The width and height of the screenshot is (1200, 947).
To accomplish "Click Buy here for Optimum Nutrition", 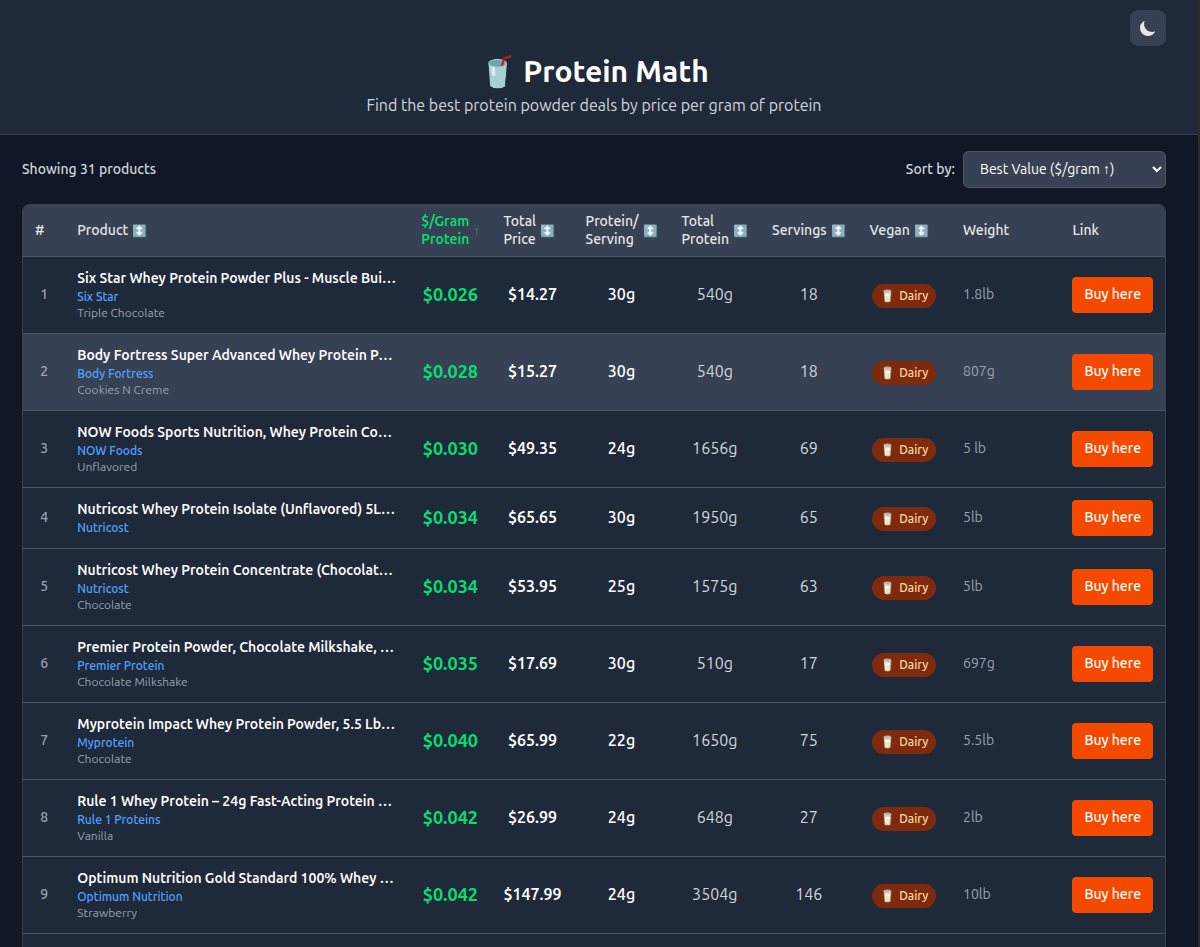I will [1112, 895].
